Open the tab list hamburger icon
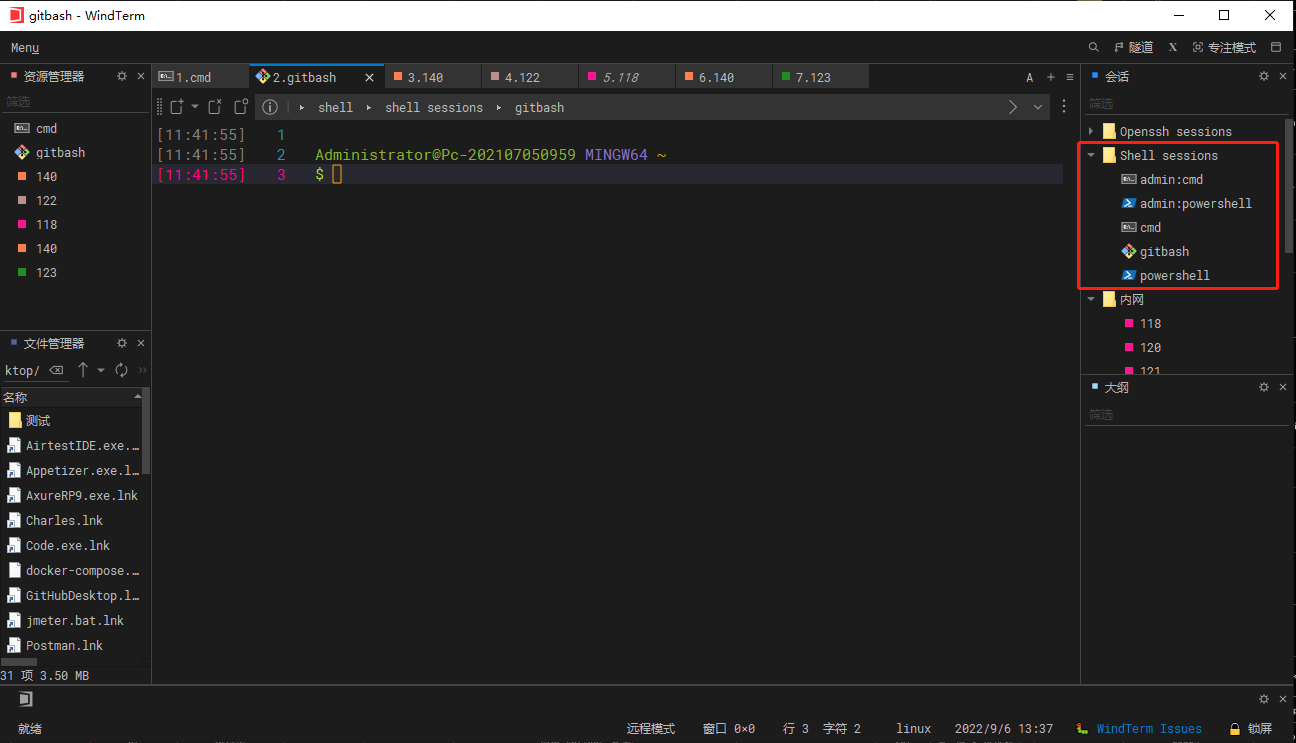The image size is (1296, 743). [1070, 77]
